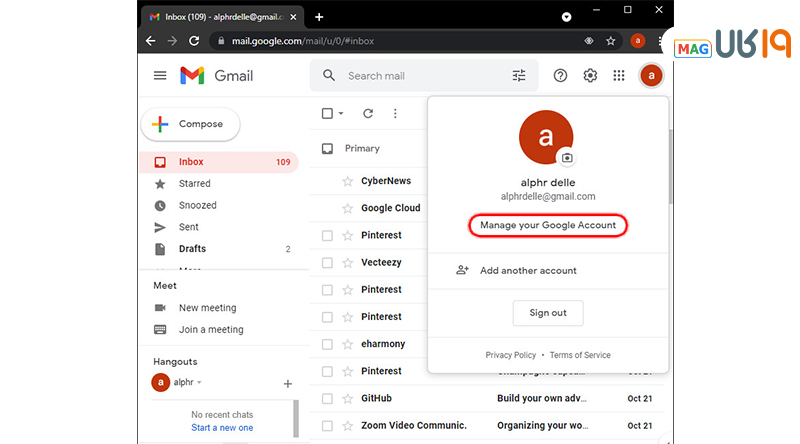Screen dimensions: 800x444
Task: Click the Gmail logo
Action: pyautogui.click(x=217, y=76)
